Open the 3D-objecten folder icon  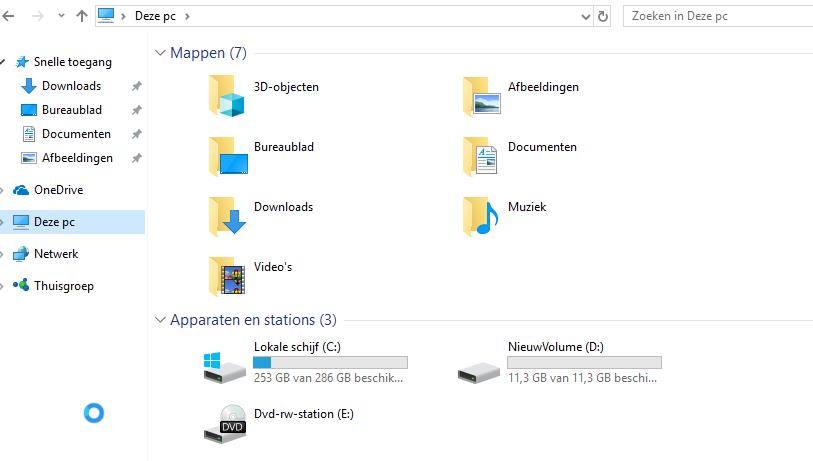click(x=228, y=96)
